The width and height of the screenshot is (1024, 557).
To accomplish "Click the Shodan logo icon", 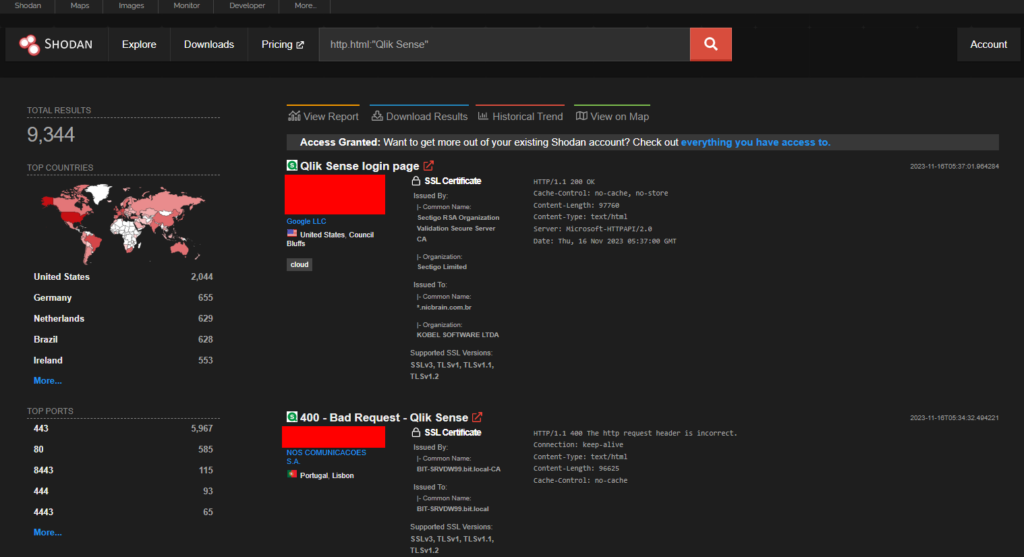I will (x=29, y=44).
